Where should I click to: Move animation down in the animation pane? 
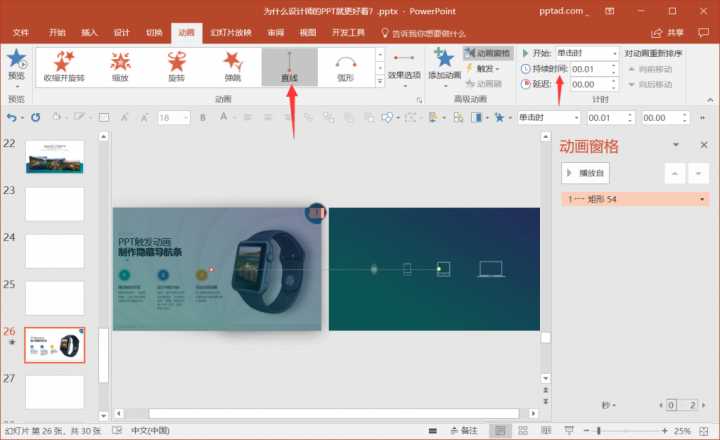(698, 174)
